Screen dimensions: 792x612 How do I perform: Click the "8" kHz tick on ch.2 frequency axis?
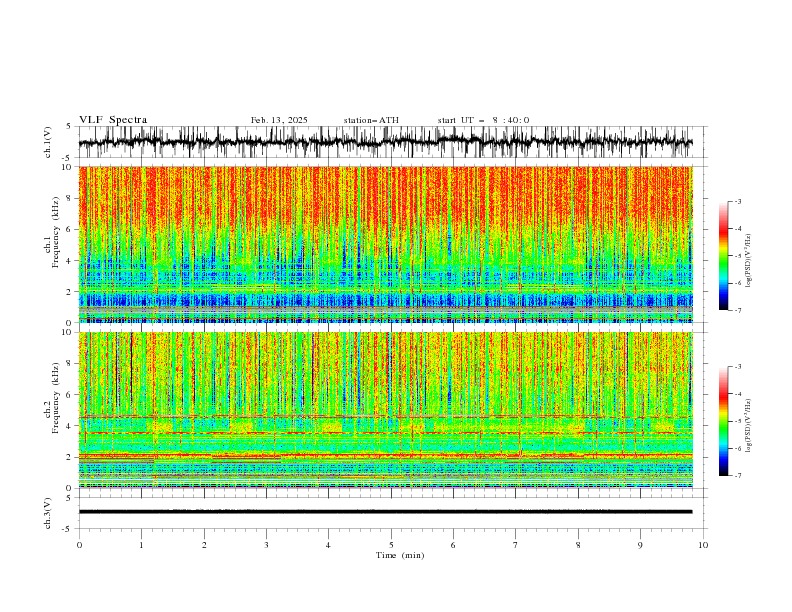click(x=70, y=363)
